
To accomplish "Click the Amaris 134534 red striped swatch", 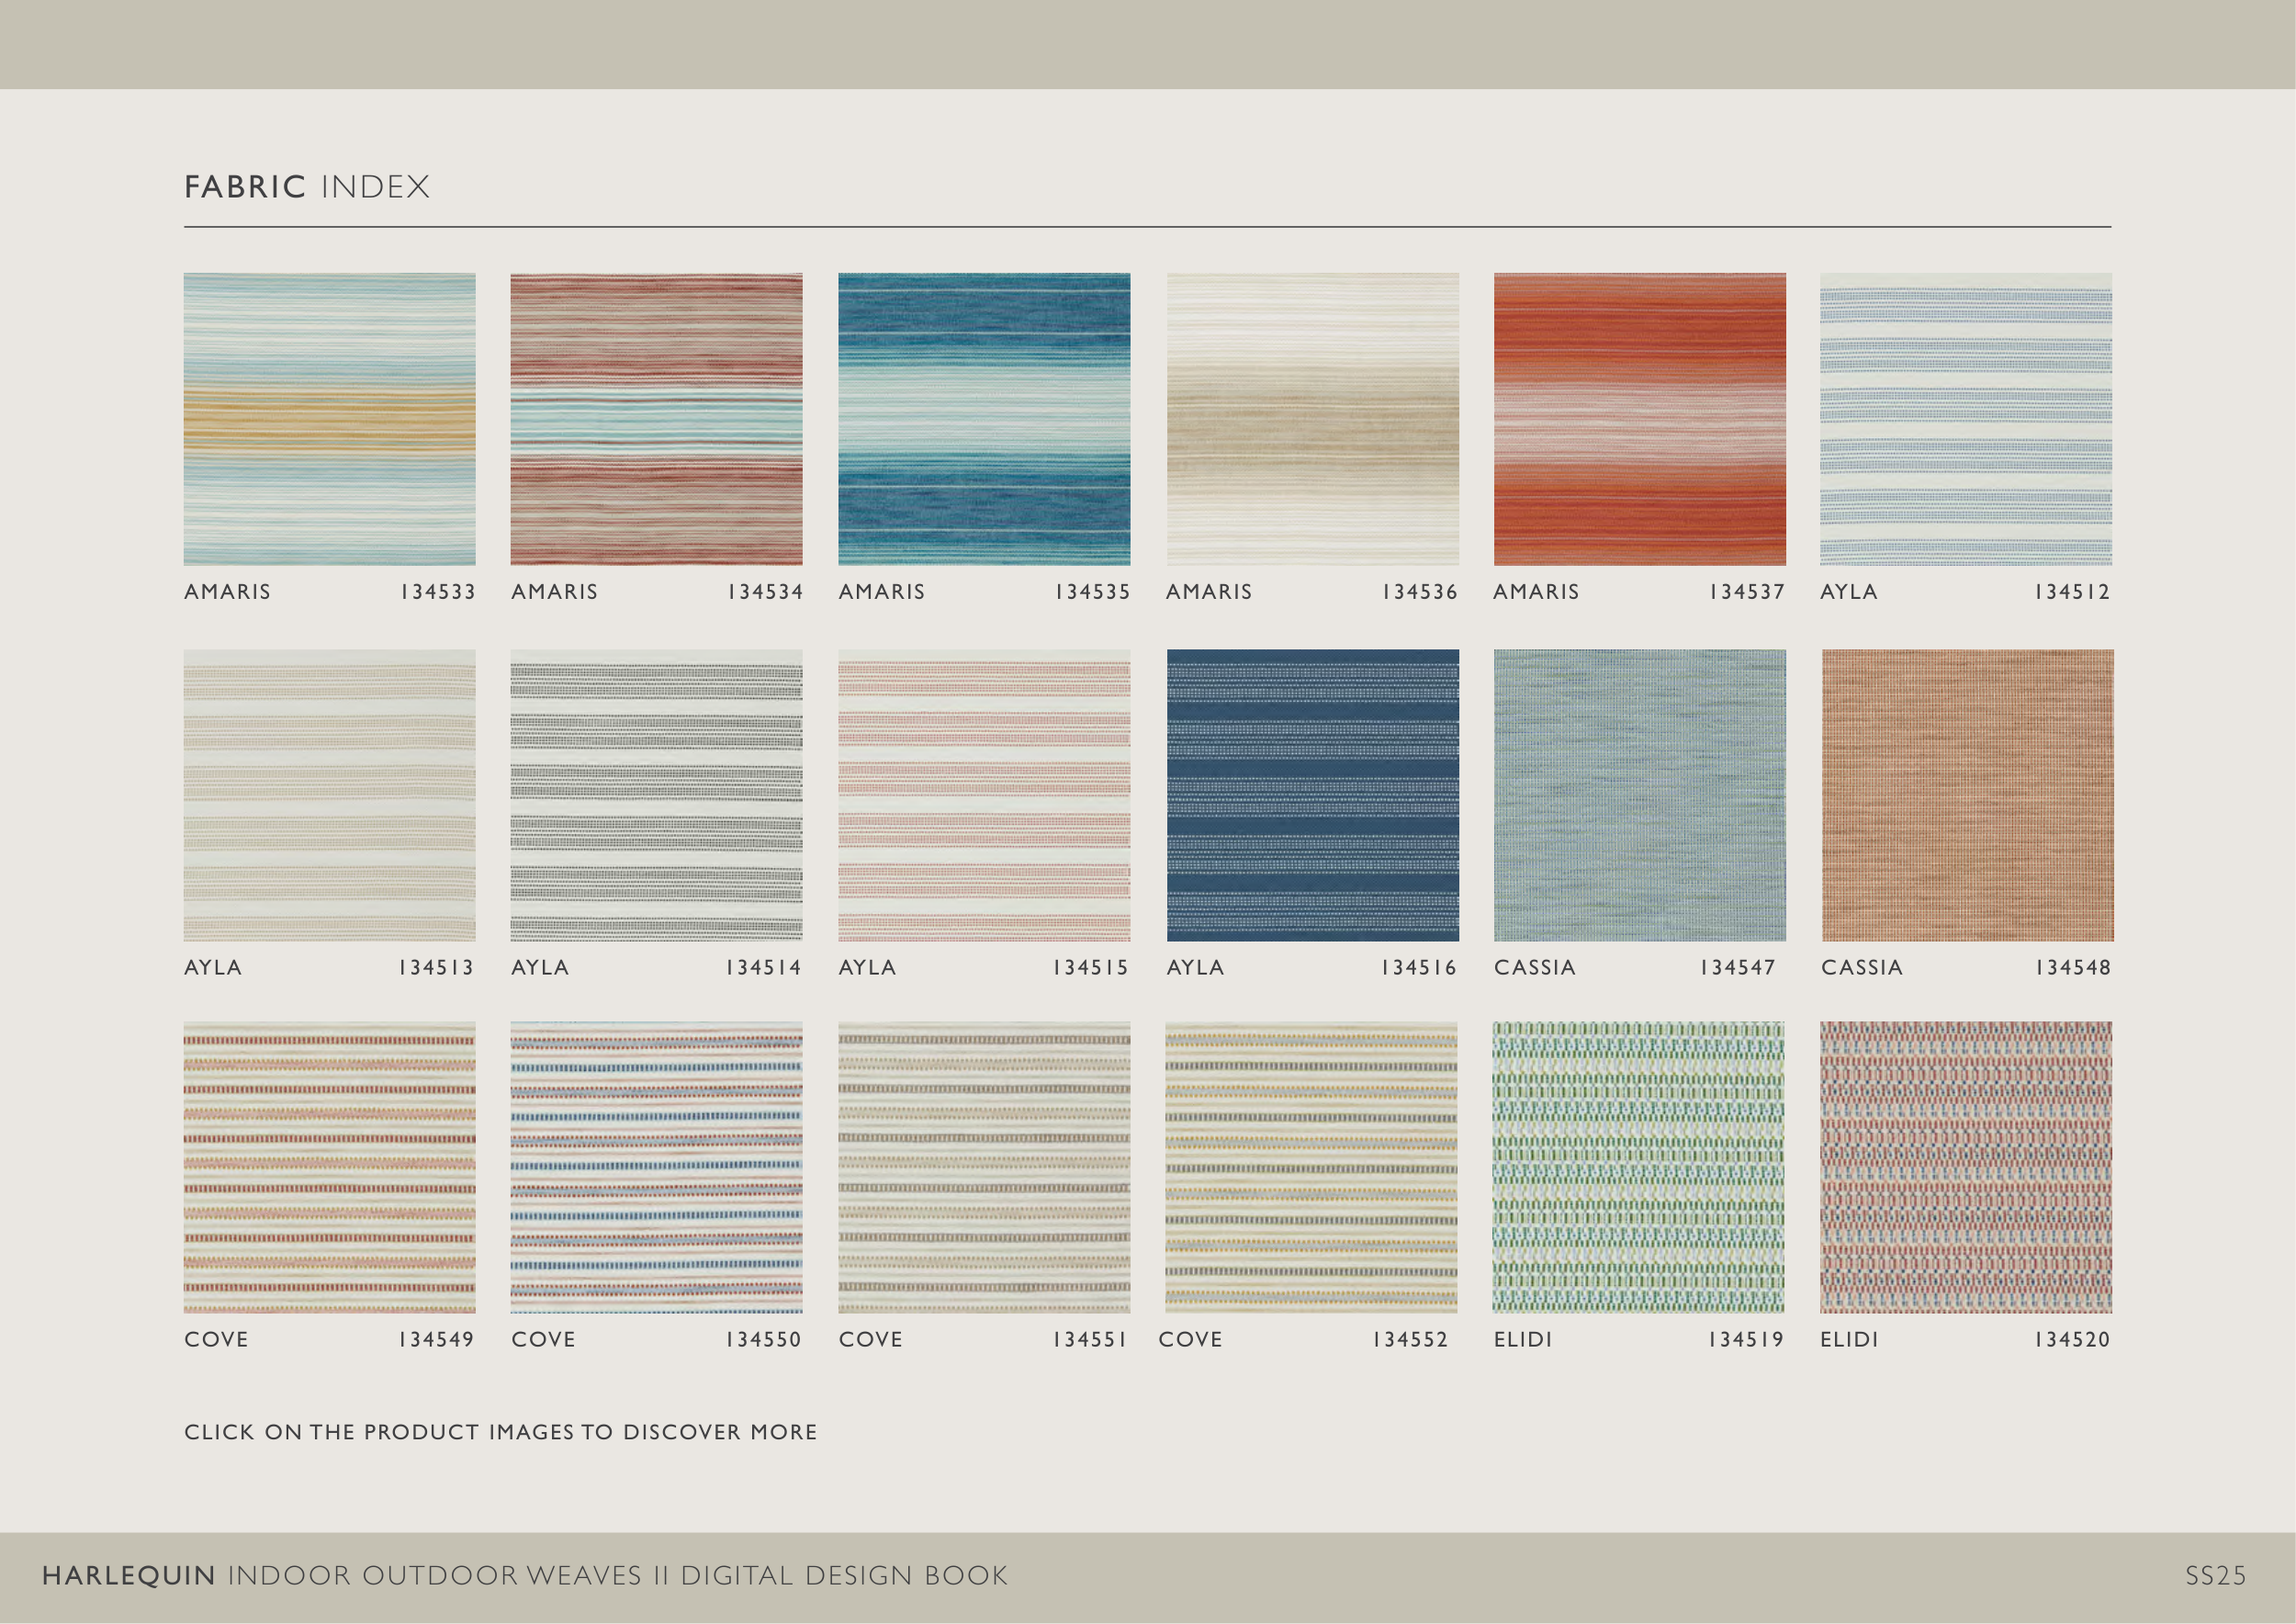I will coord(656,419).
